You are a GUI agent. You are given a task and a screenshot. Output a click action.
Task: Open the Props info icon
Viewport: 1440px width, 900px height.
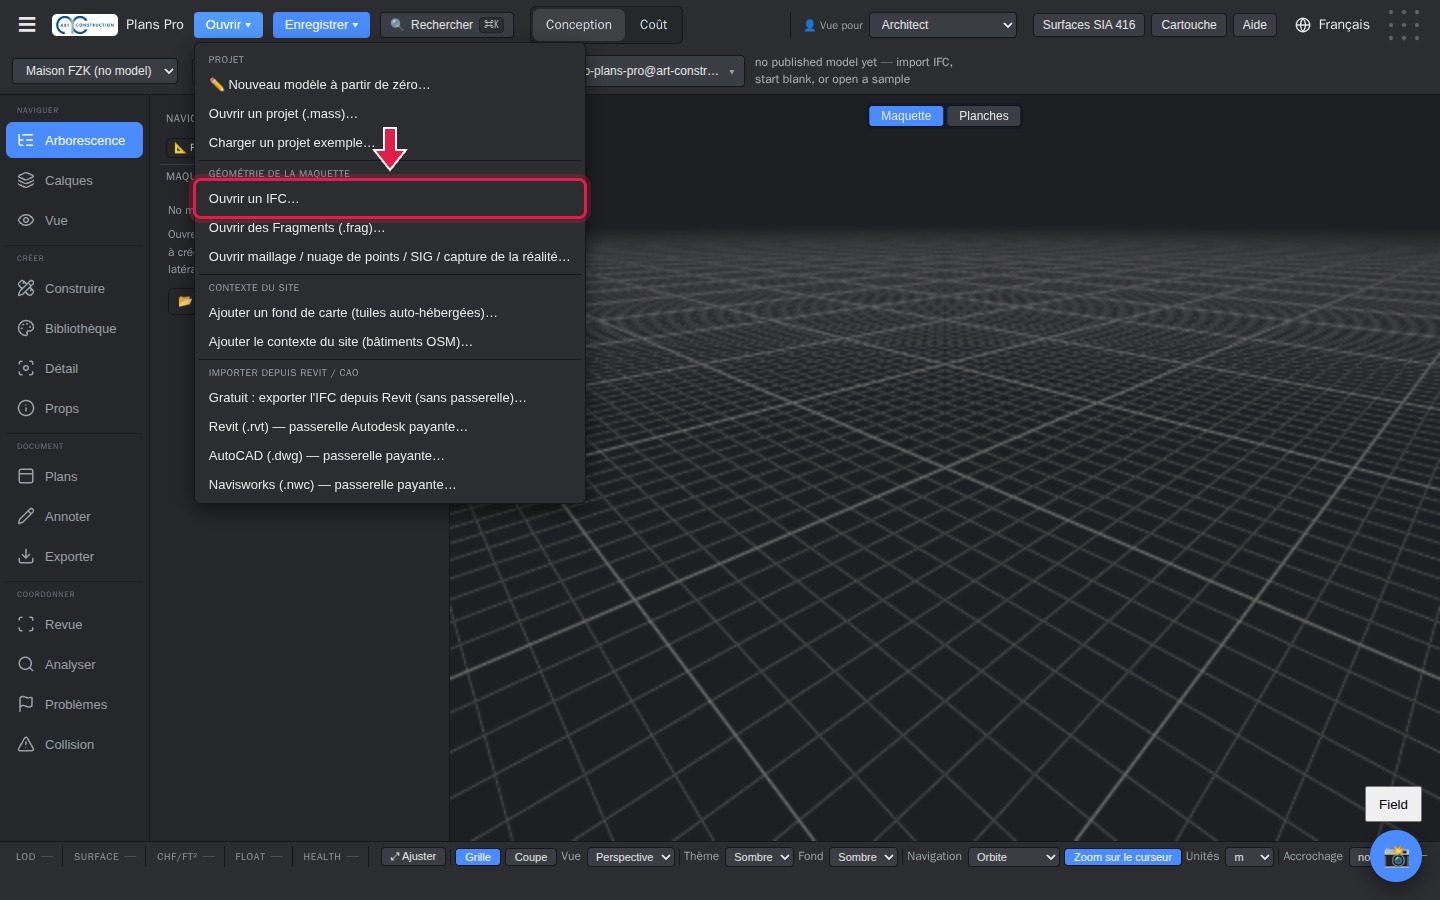pos(26,409)
